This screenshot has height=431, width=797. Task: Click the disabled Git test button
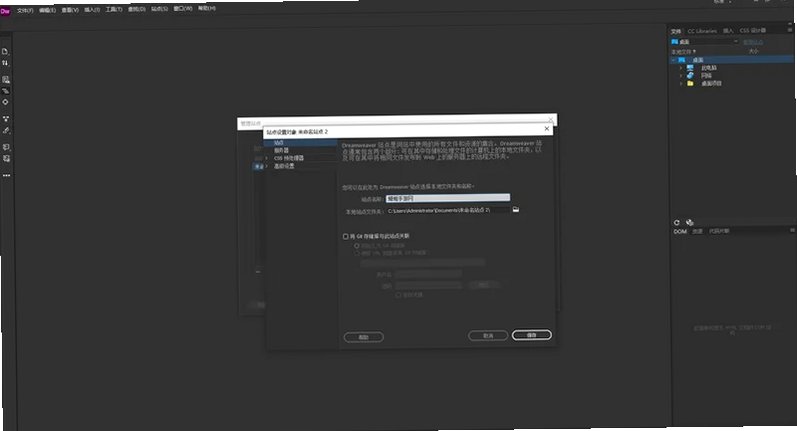pos(483,285)
